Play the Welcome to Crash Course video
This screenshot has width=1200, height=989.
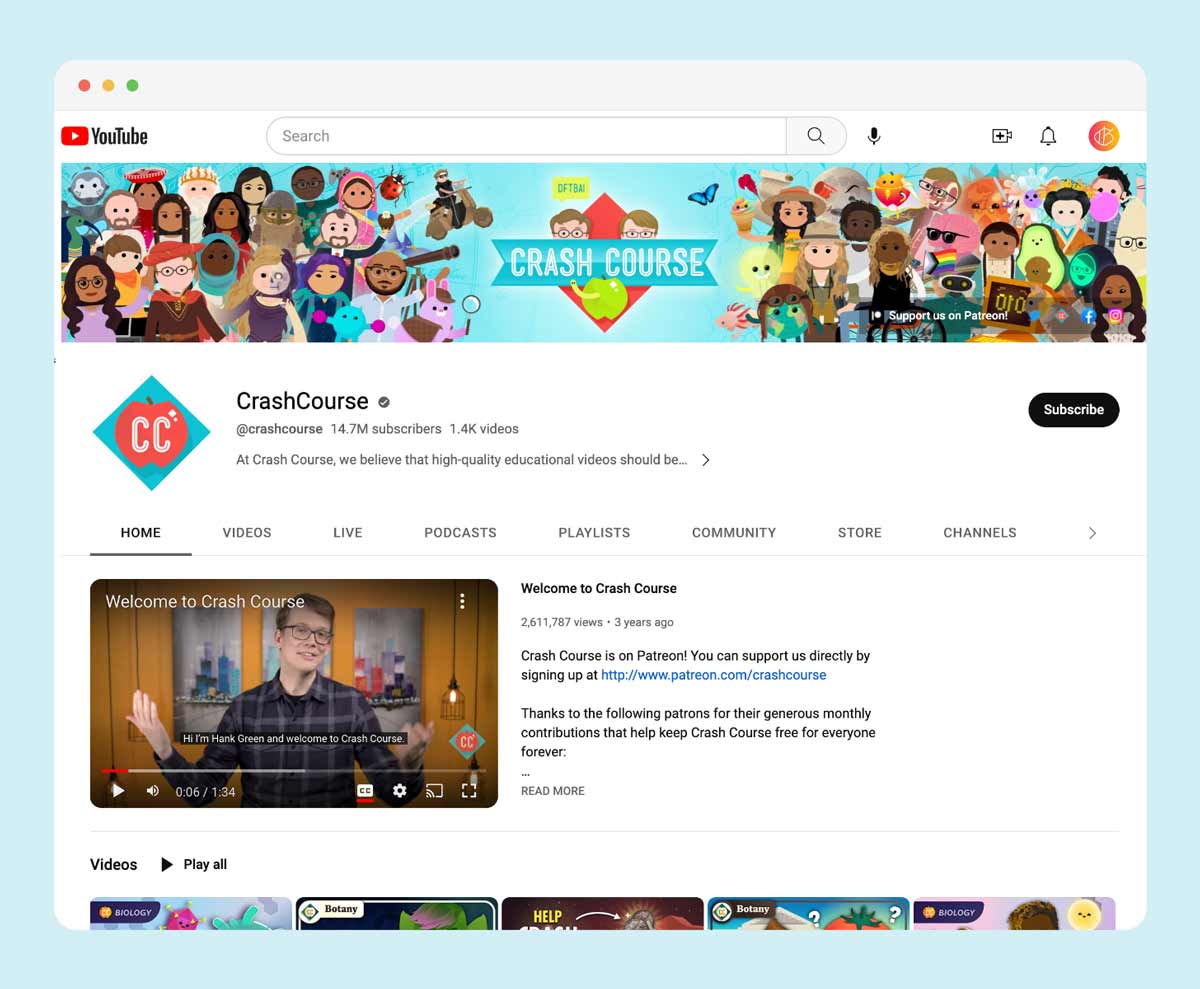[118, 791]
